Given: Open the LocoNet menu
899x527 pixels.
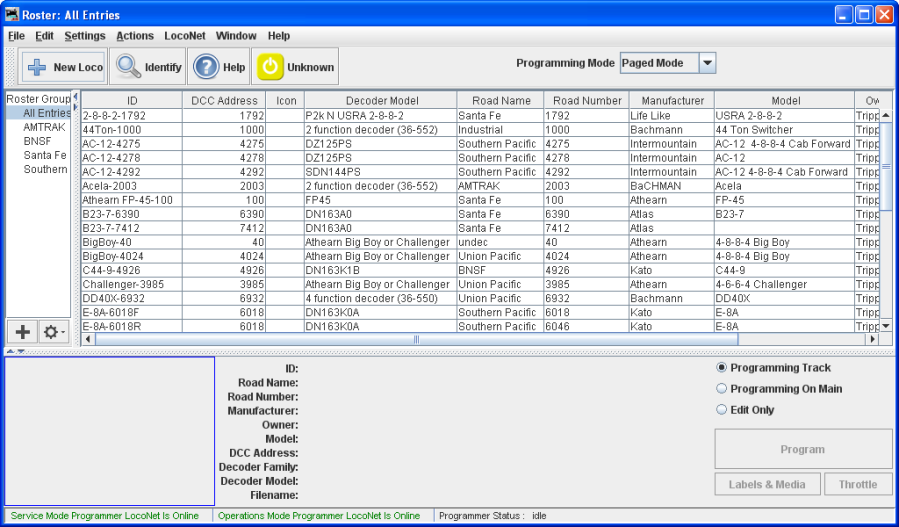Looking at the screenshot, I should tap(185, 36).
